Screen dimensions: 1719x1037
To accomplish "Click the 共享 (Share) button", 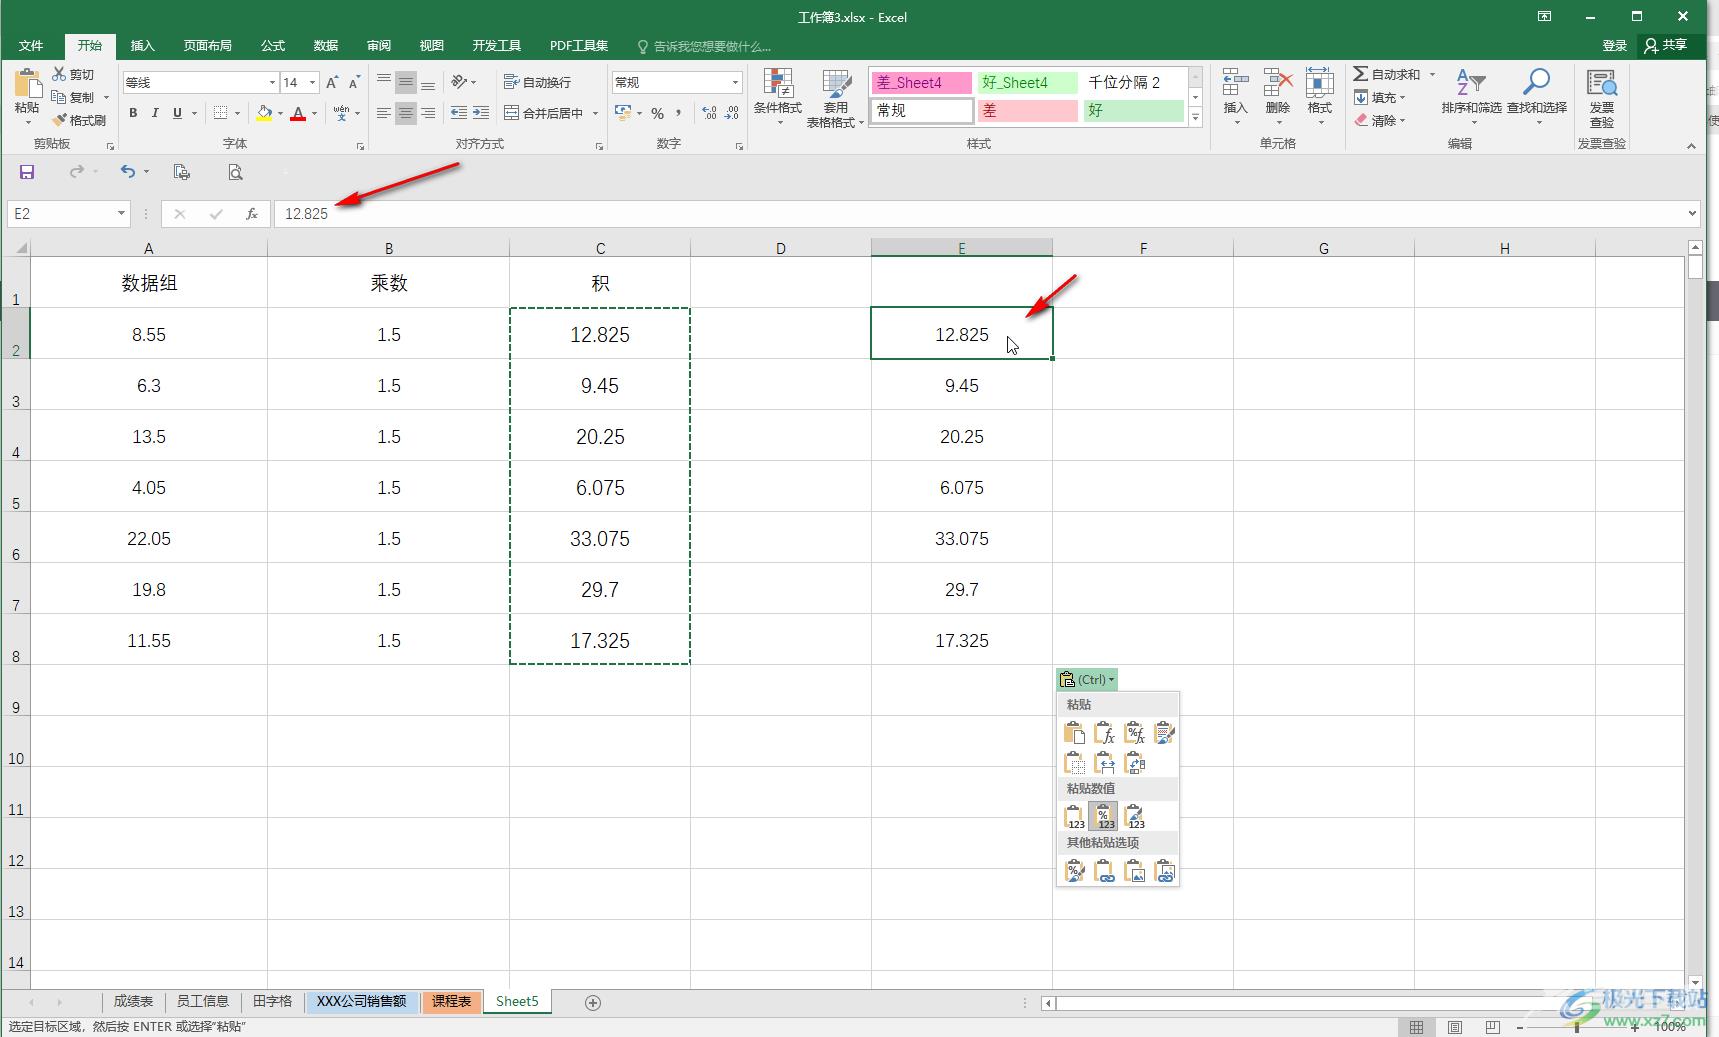I will point(1666,45).
